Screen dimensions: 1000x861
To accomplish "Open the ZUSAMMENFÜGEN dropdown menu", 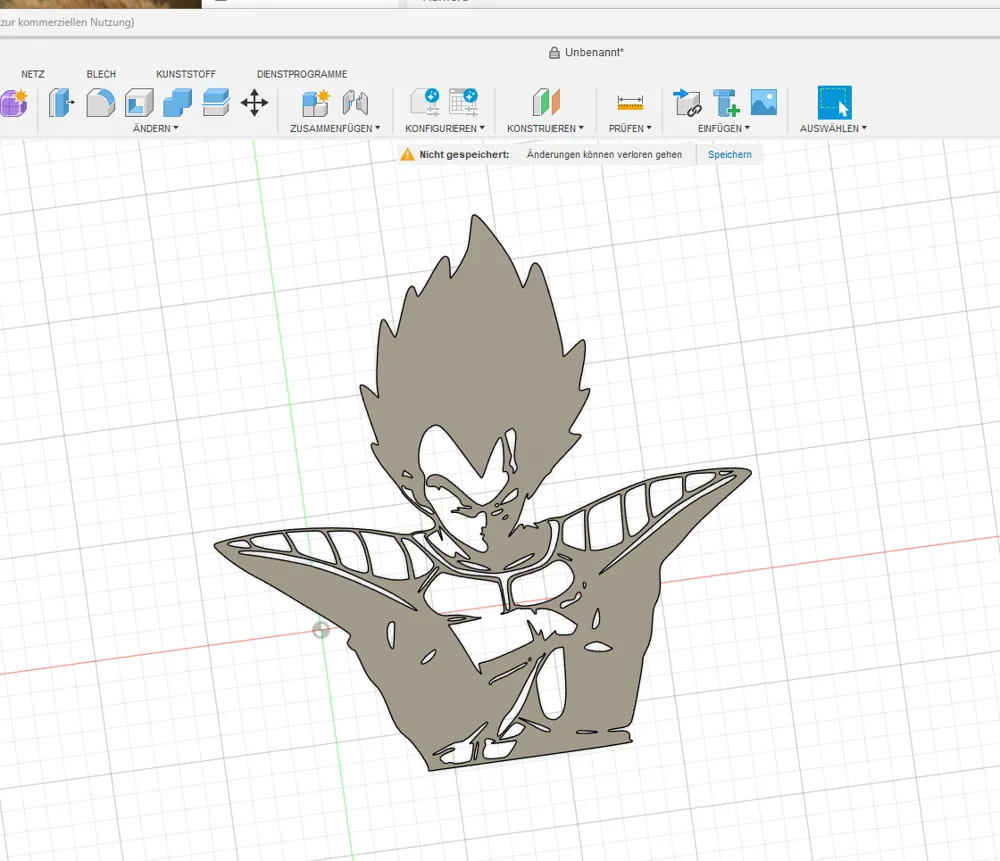I will tap(335, 128).
